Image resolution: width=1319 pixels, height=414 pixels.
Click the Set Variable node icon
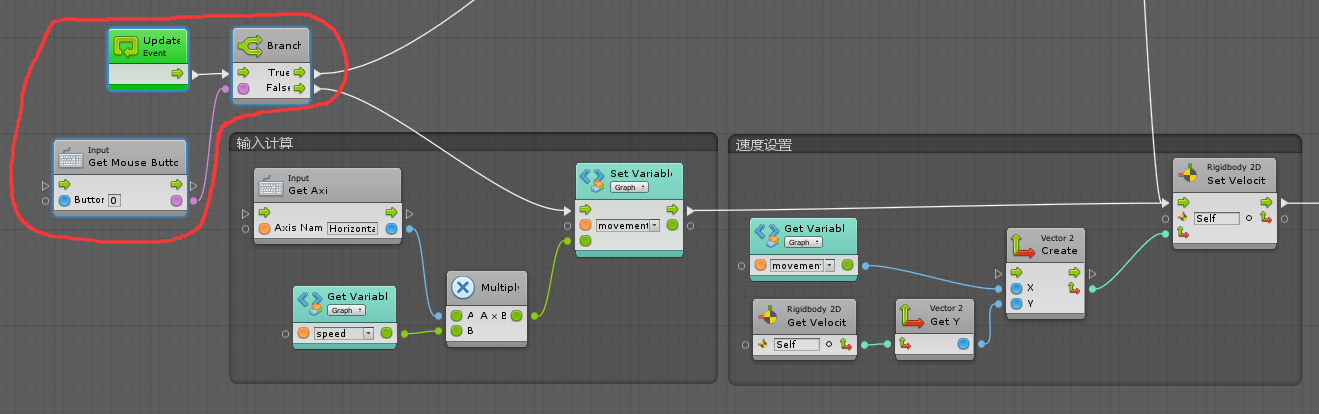click(593, 180)
